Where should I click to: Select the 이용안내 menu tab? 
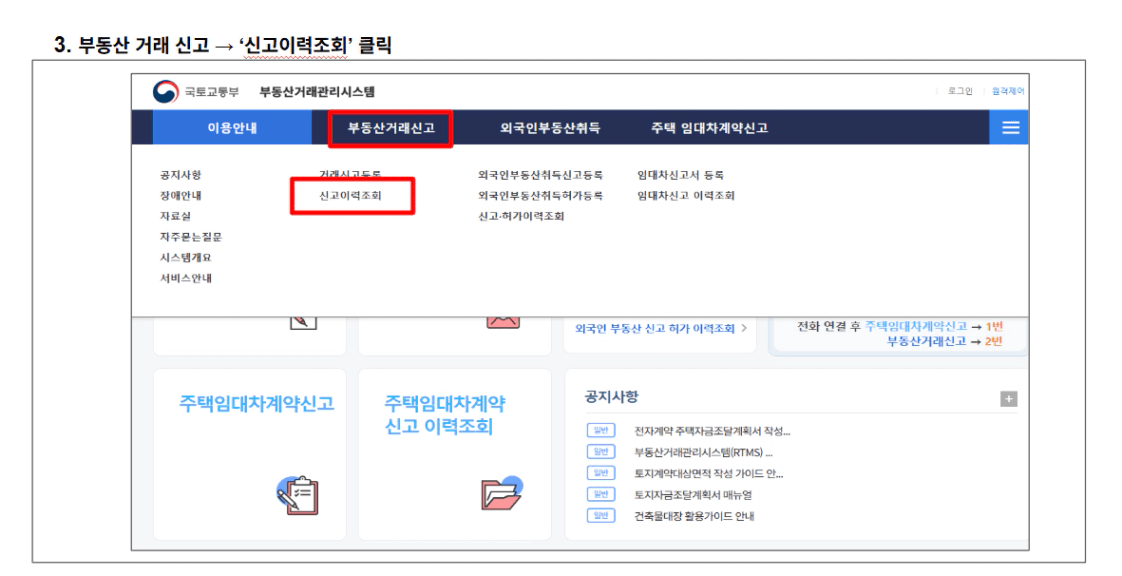click(x=232, y=128)
